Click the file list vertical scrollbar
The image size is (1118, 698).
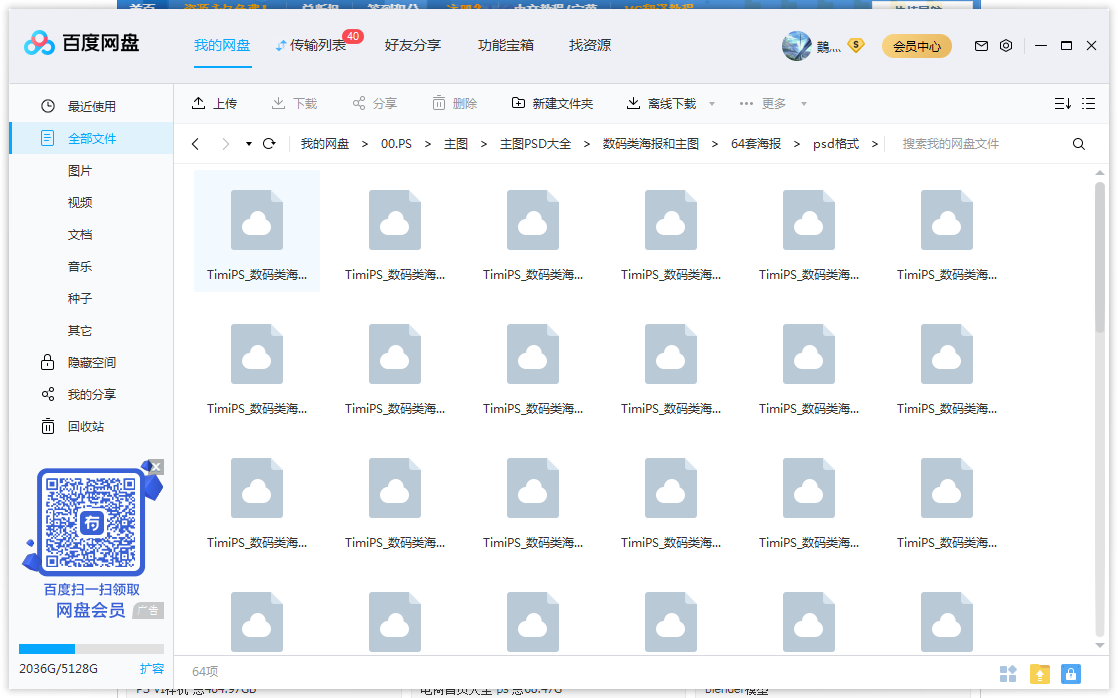1099,257
